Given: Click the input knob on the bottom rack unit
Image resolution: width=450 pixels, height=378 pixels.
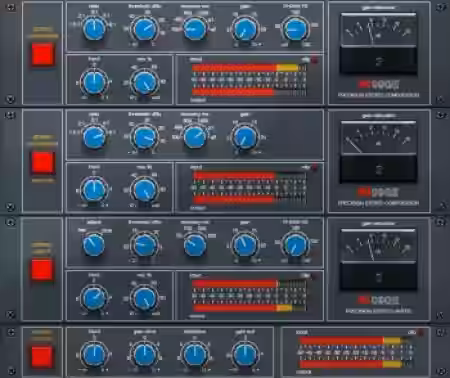Looking at the screenshot, I should click(x=94, y=355).
